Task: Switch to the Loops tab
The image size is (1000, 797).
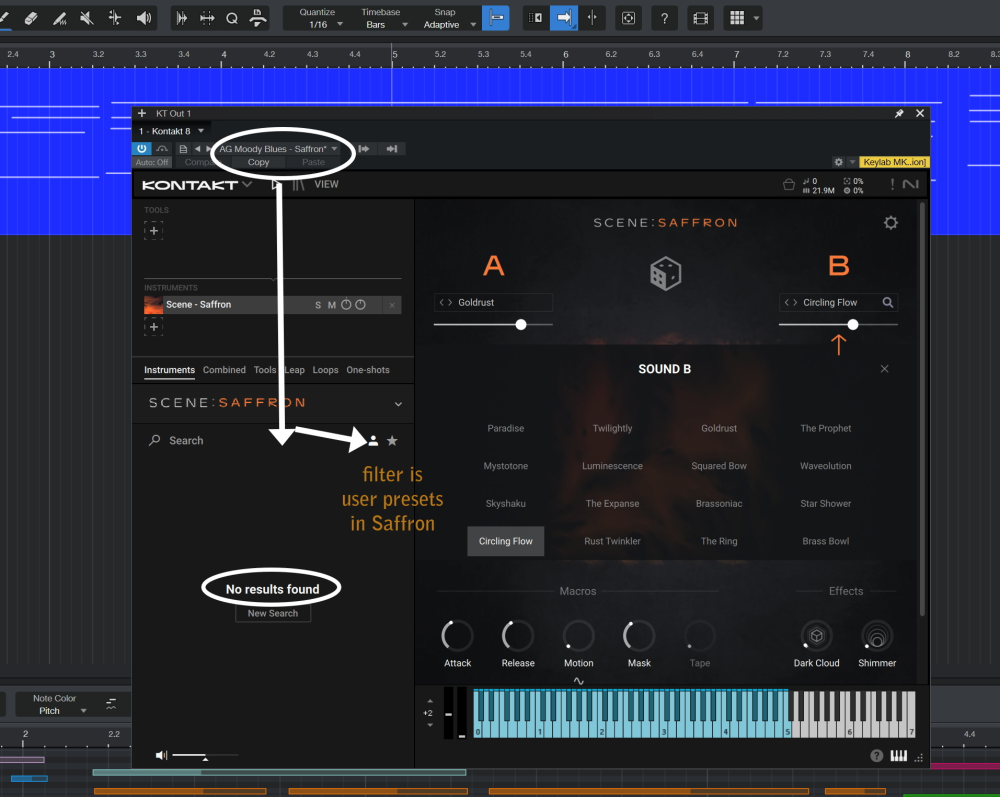Action: pyautogui.click(x=325, y=370)
